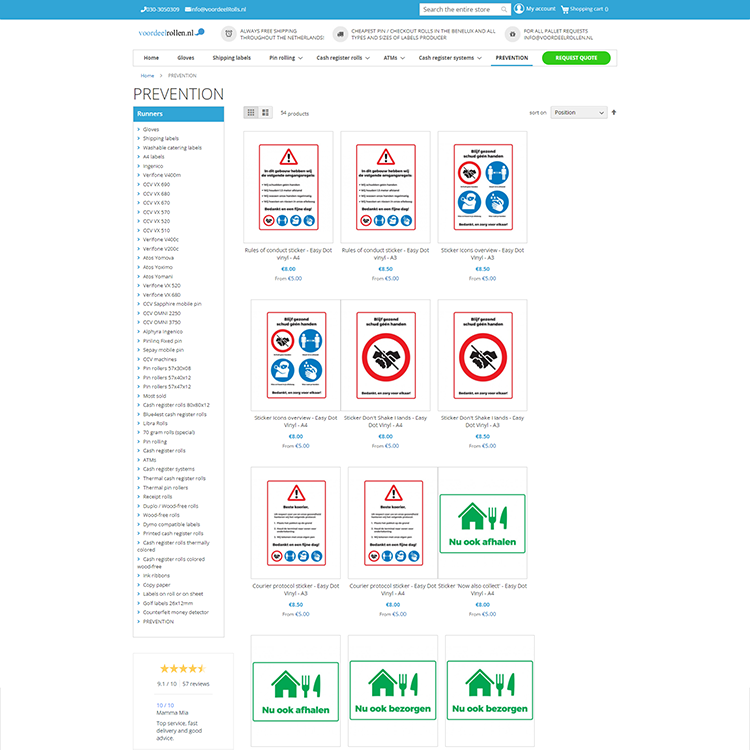Go to Shipping labels menu item
Image resolution: width=750 pixels, height=750 pixels.
pyautogui.click(x=231, y=58)
